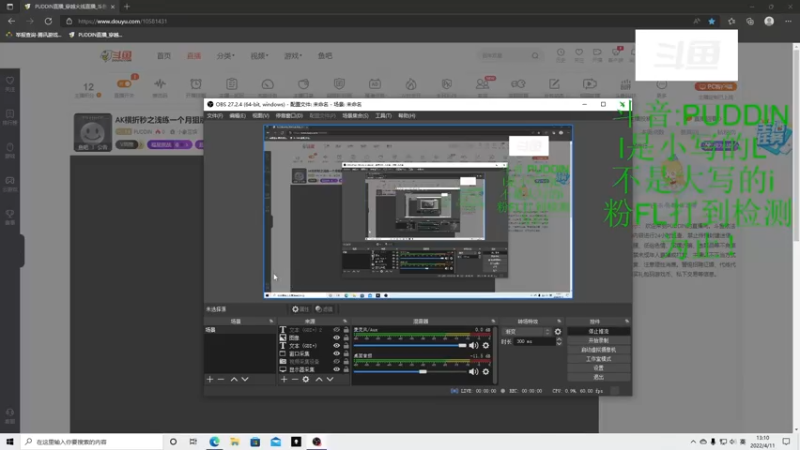The height and width of the screenshot is (450, 800).
Task: Open the transition properties gear next to 渐变
Action: (558, 332)
